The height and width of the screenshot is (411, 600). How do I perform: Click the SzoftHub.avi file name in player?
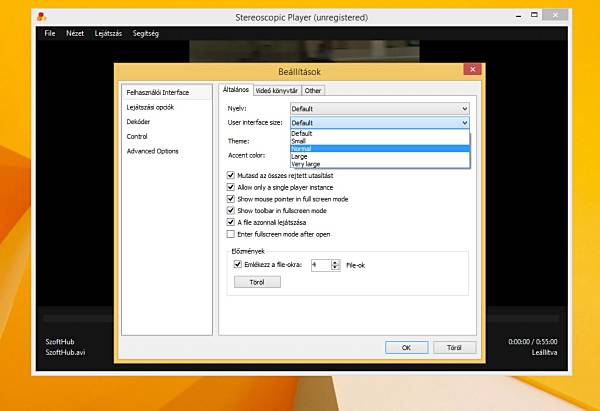pos(65,352)
